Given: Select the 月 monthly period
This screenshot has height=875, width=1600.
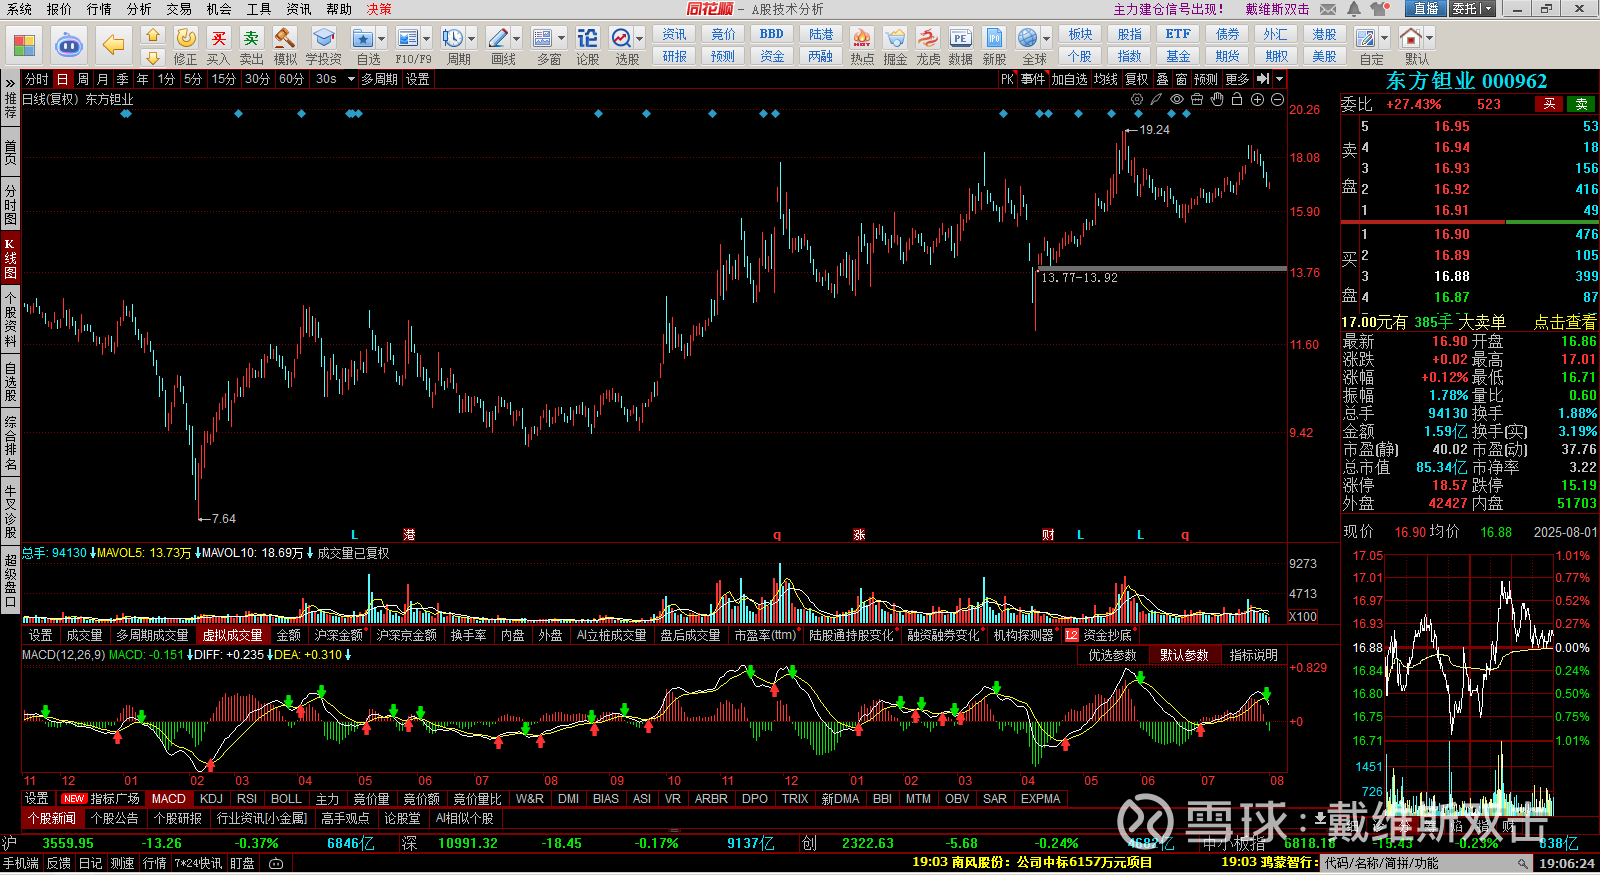Looking at the screenshot, I should click(x=103, y=79).
